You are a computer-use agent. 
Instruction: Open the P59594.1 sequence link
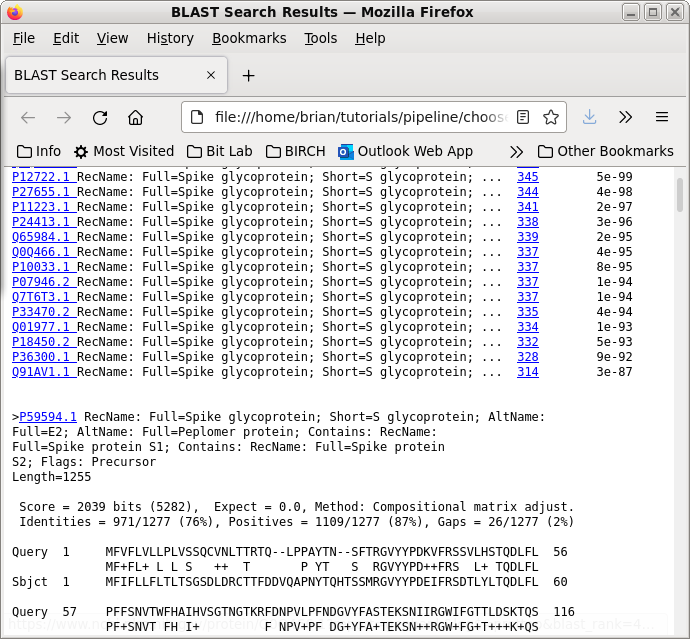point(48,417)
